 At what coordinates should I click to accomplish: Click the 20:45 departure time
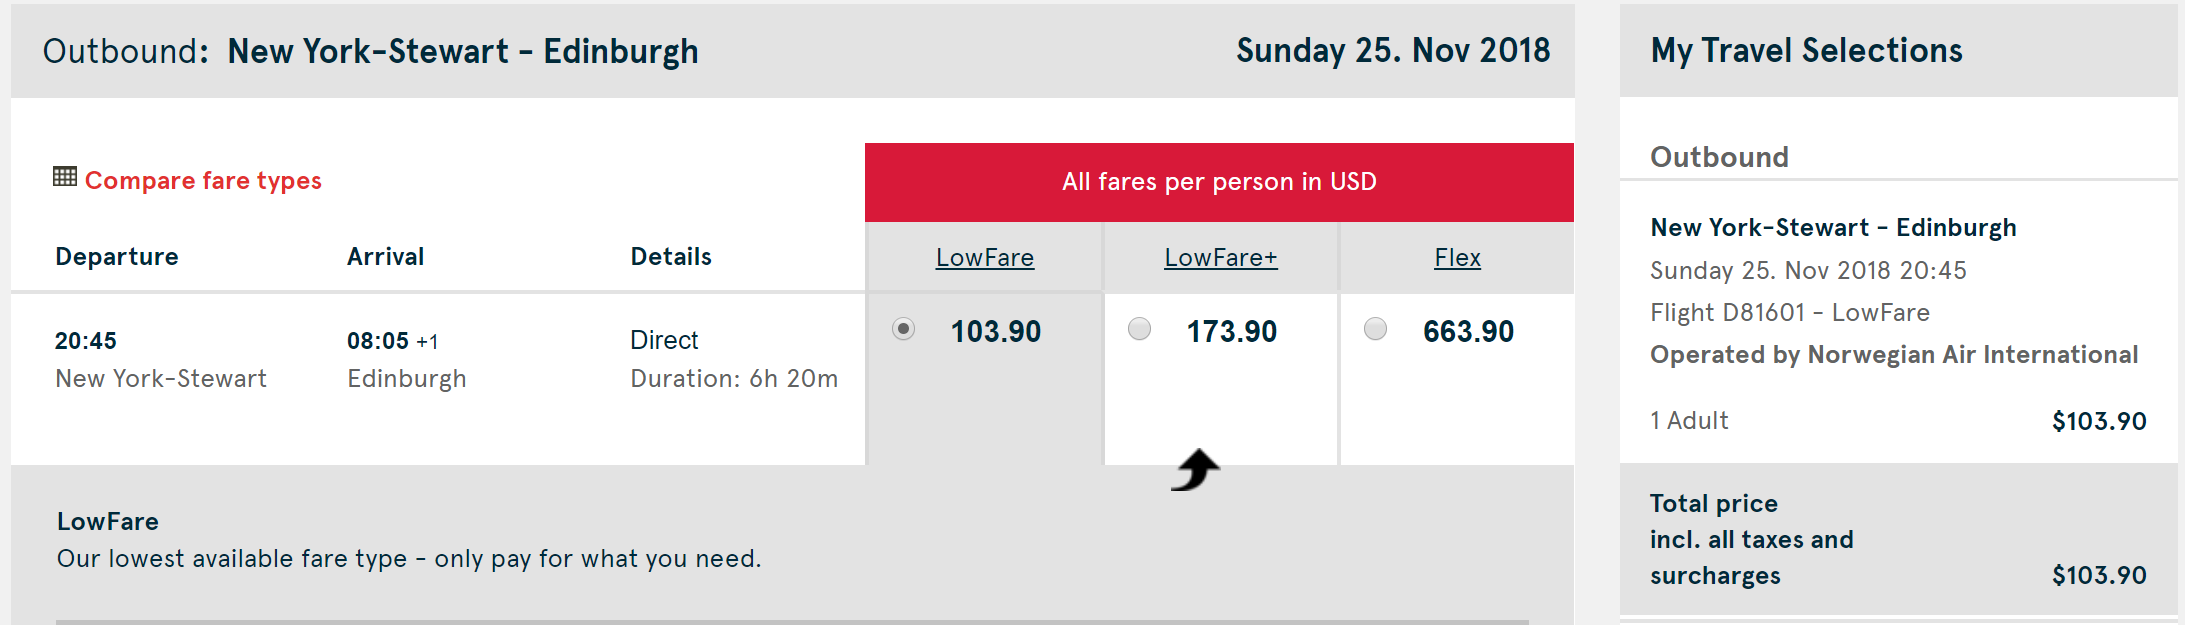coord(86,341)
